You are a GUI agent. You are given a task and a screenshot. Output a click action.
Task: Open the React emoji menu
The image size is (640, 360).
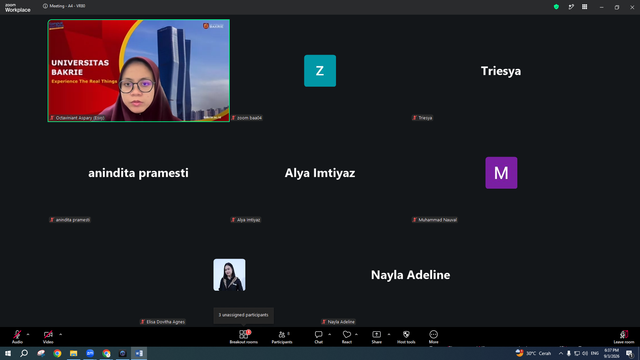click(x=347, y=337)
